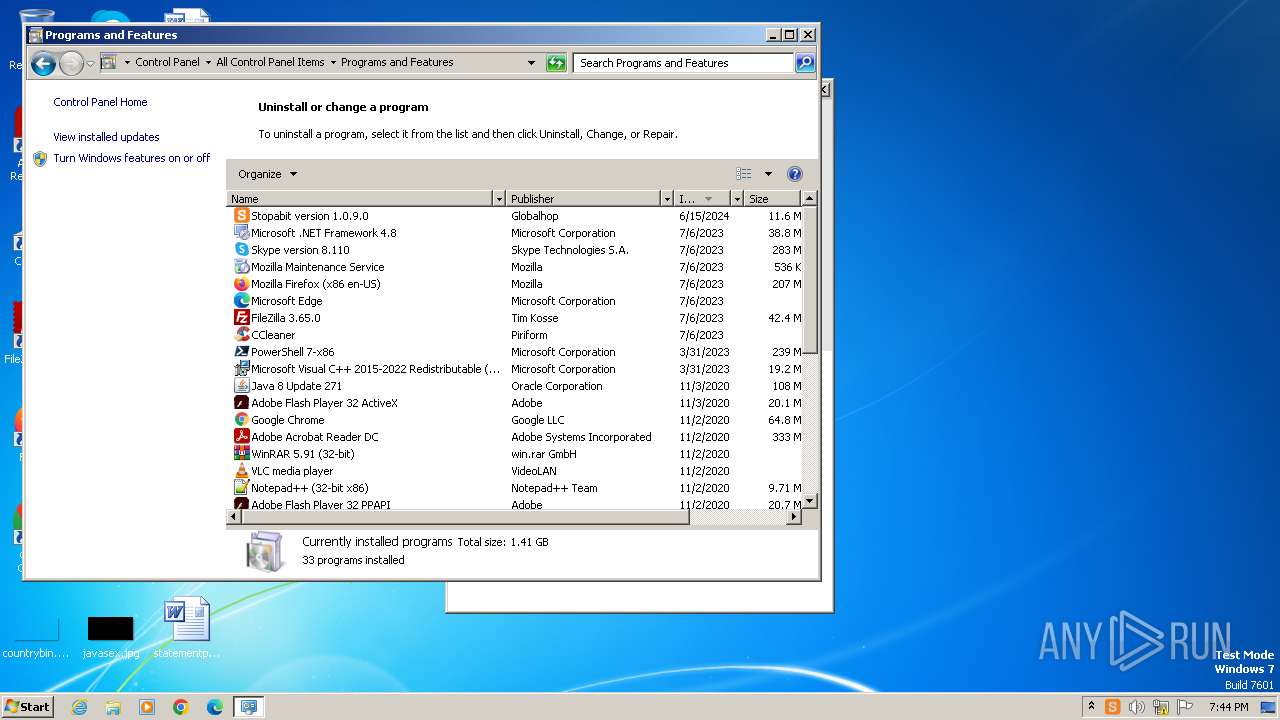The image size is (1280, 720).
Task: Click the Control Panel breadcrumb
Action: click(x=167, y=62)
